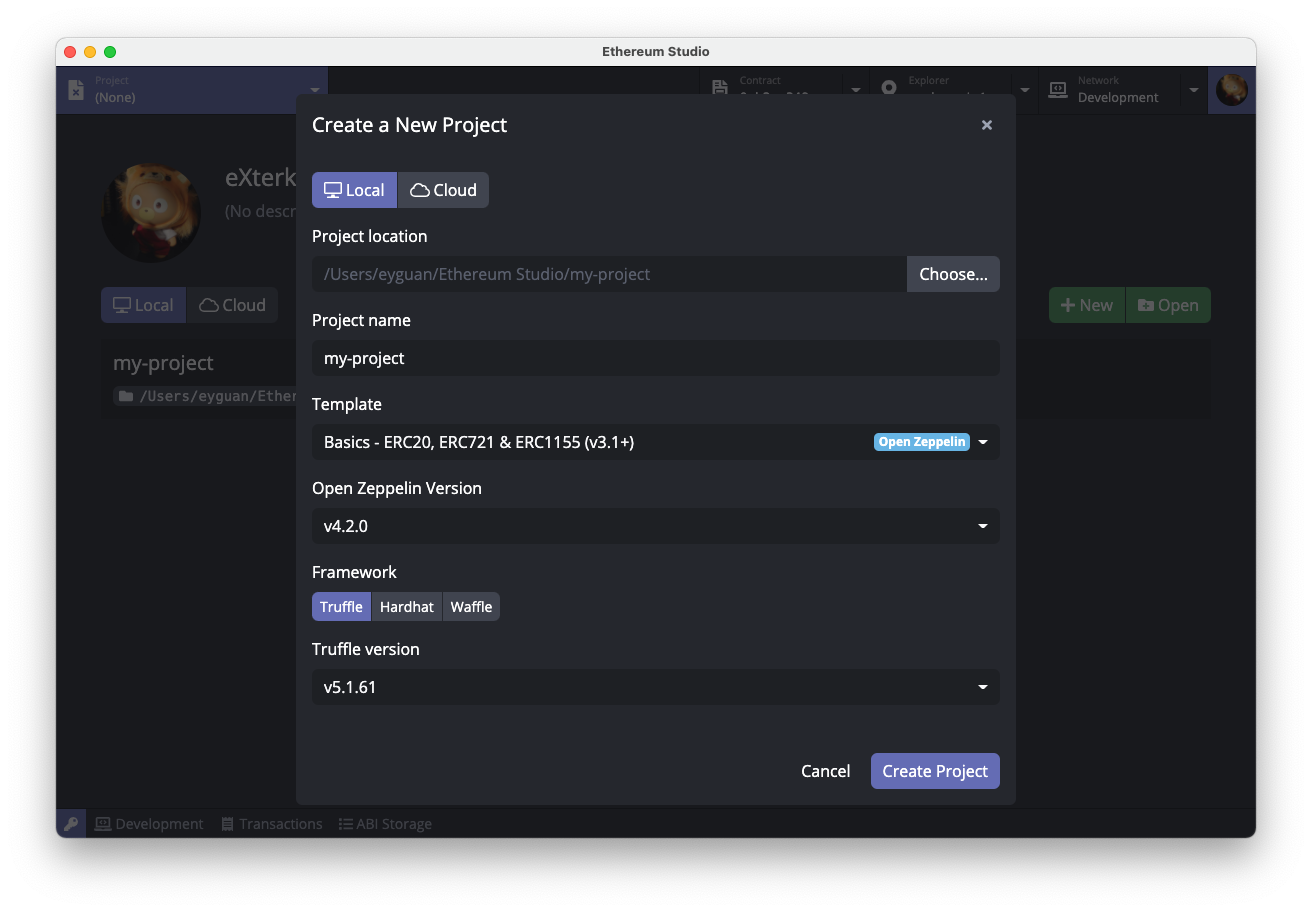Open the Template dropdown
Viewport: 1312px width, 912px height.
click(x=656, y=442)
